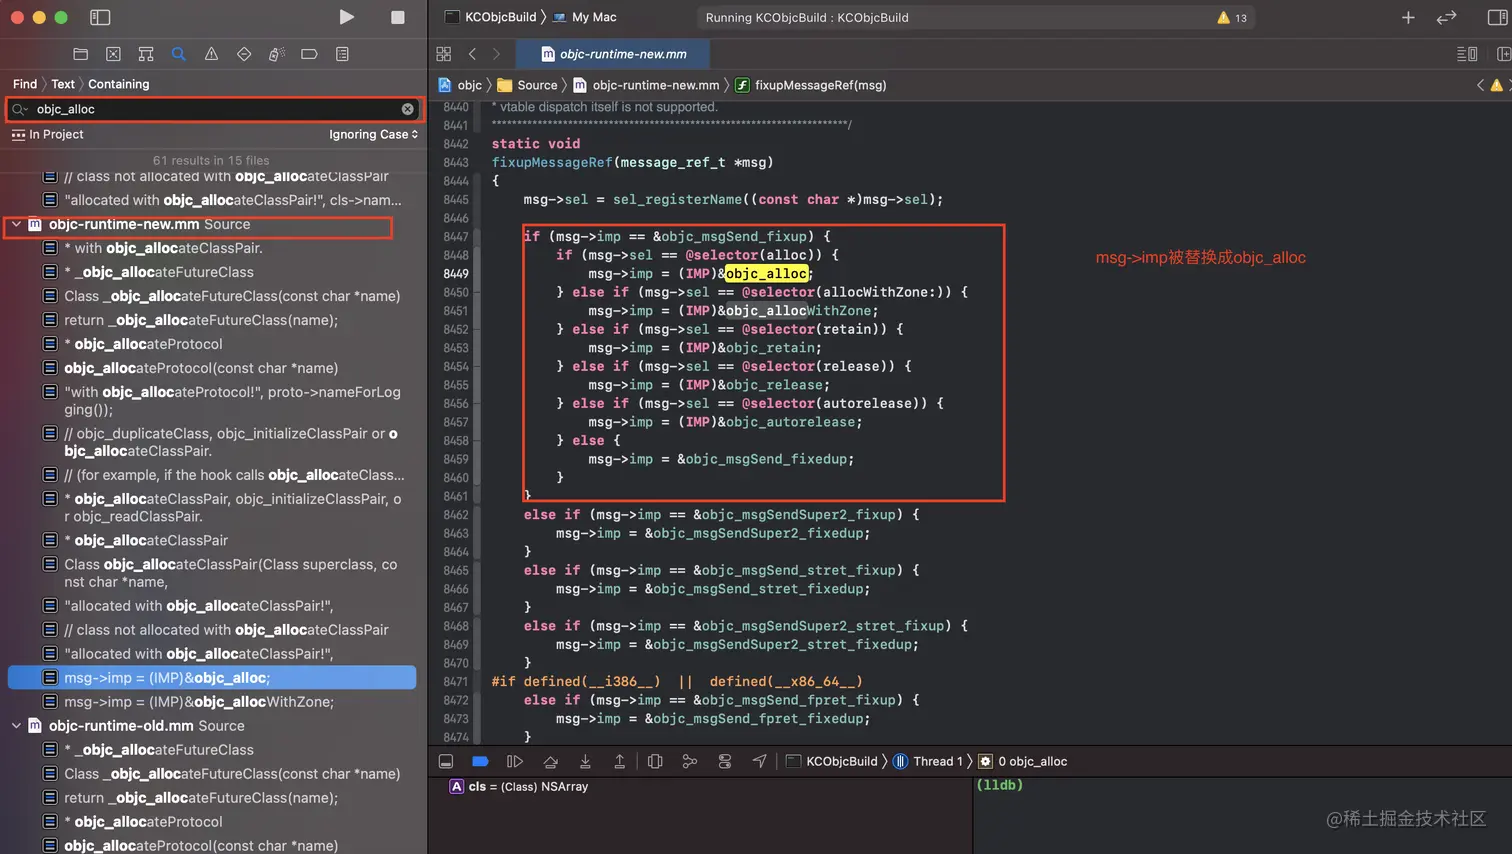Collapse the objc-runtime-old.mm results group
The width and height of the screenshot is (1512, 854).
coord(16,726)
